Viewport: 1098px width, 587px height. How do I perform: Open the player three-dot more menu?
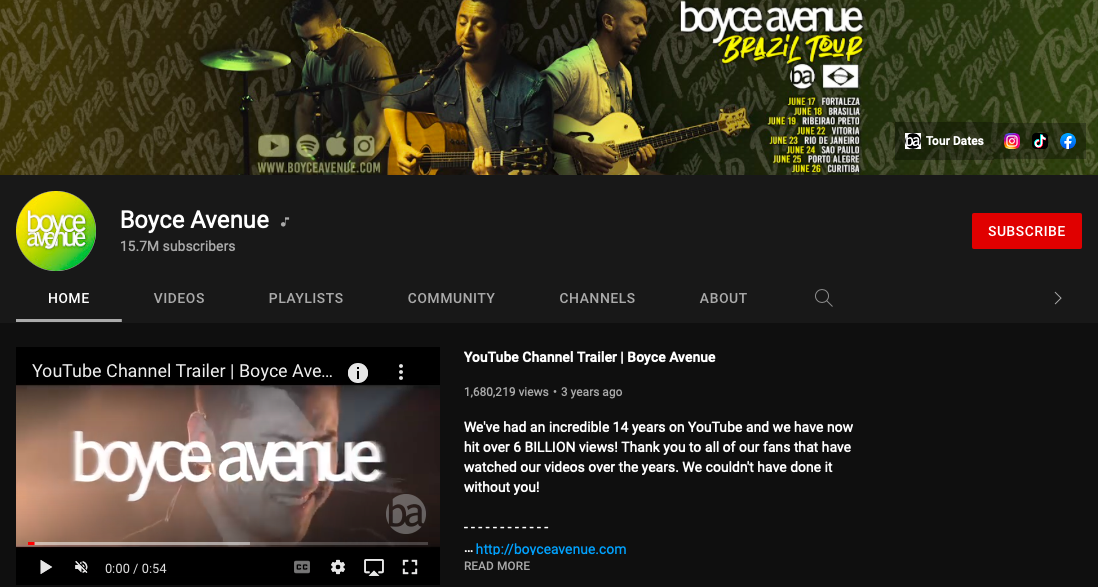tap(401, 372)
